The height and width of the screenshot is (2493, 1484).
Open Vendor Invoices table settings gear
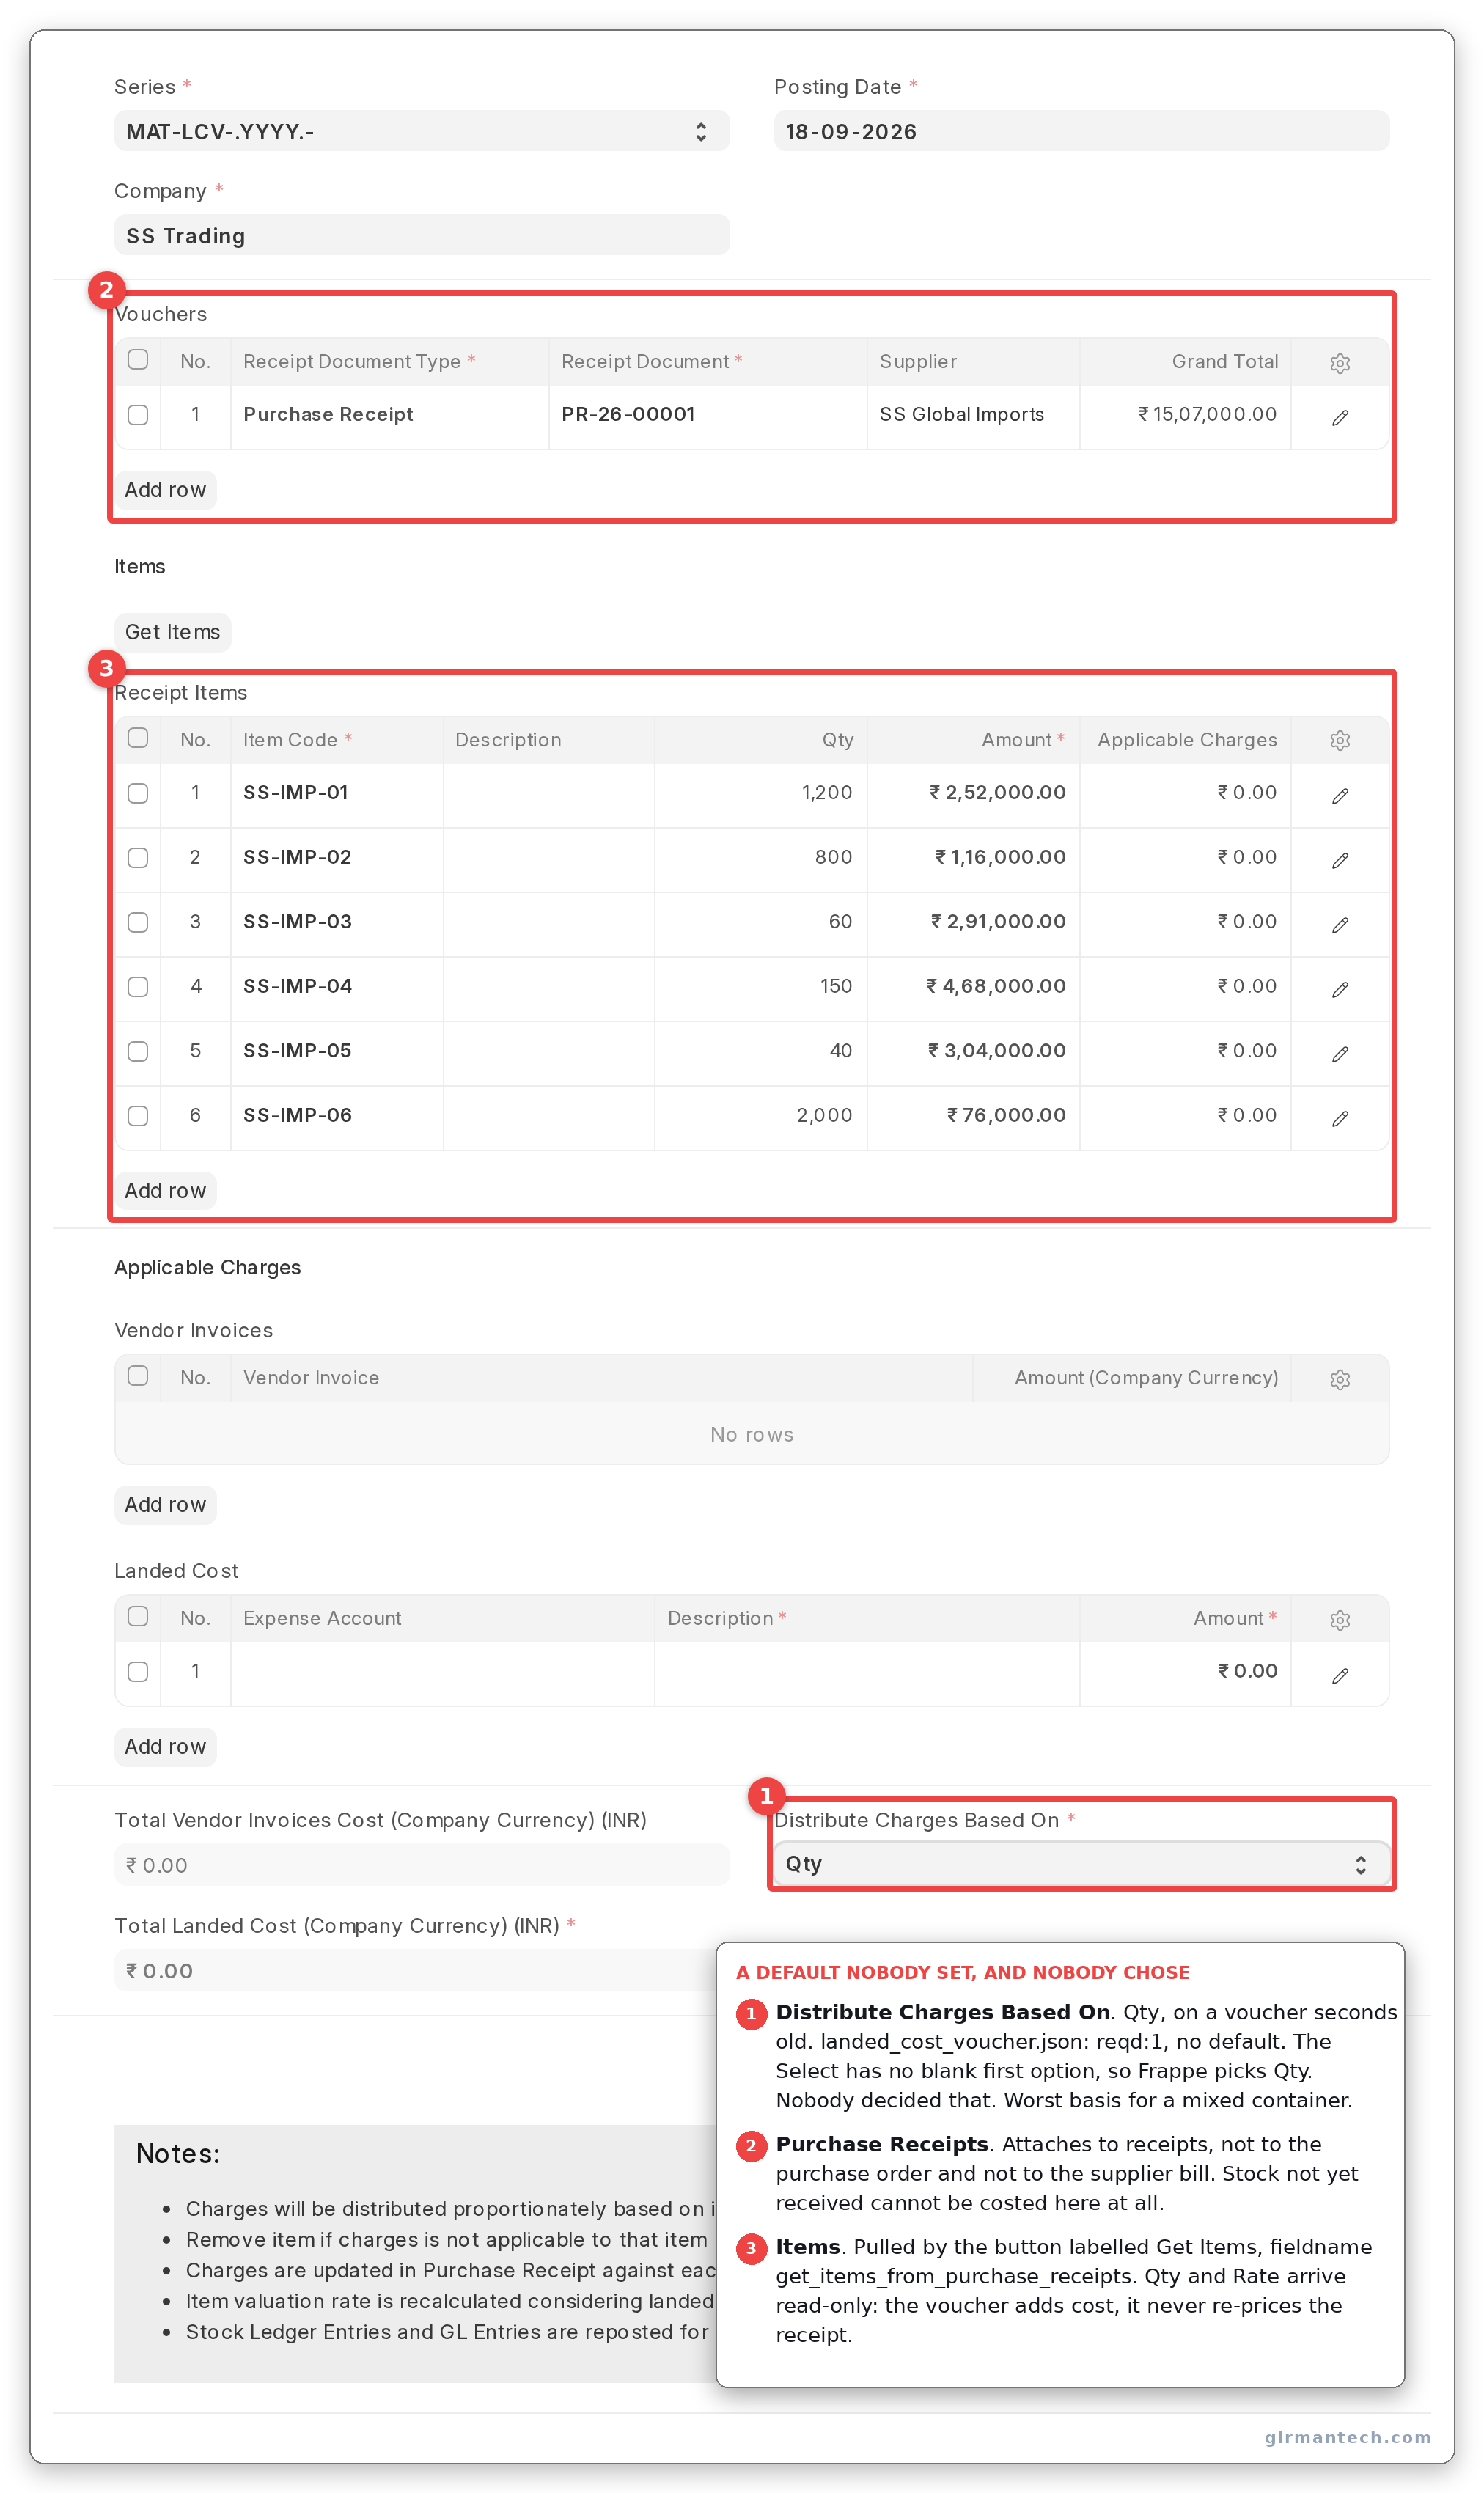tap(1339, 1379)
